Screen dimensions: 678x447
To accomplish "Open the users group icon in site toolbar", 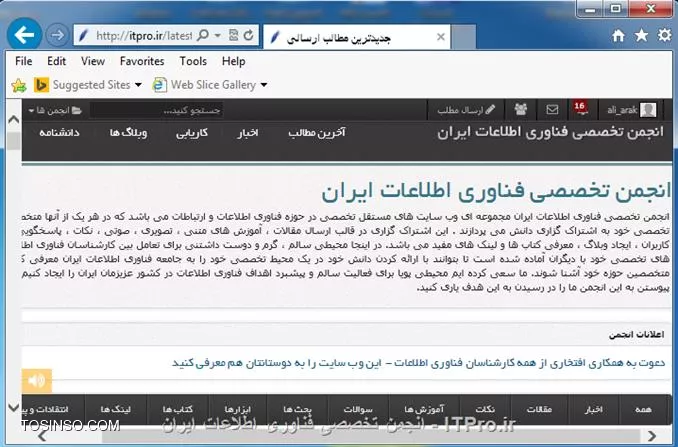I will click(x=521, y=109).
